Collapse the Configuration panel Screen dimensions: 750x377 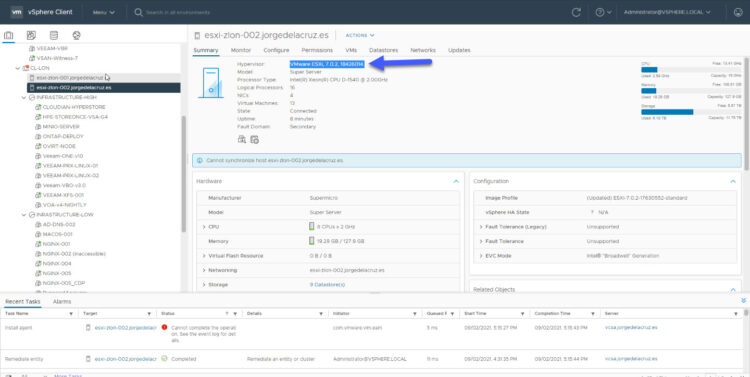[732, 181]
